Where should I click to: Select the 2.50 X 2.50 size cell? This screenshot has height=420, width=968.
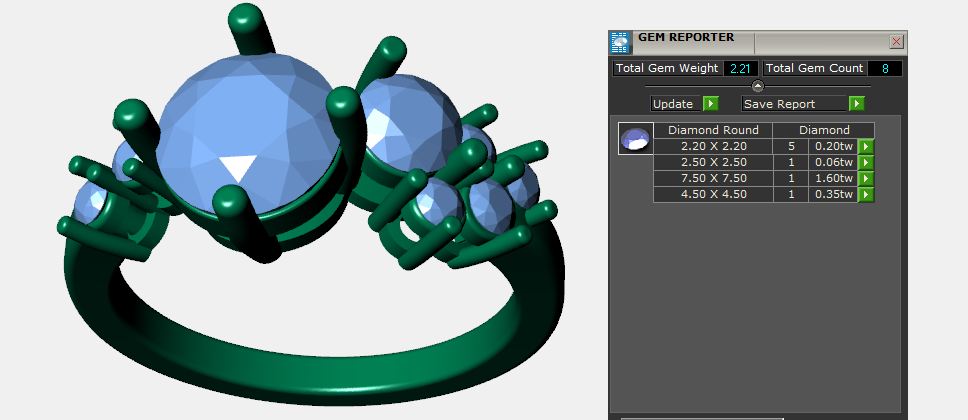pos(713,162)
